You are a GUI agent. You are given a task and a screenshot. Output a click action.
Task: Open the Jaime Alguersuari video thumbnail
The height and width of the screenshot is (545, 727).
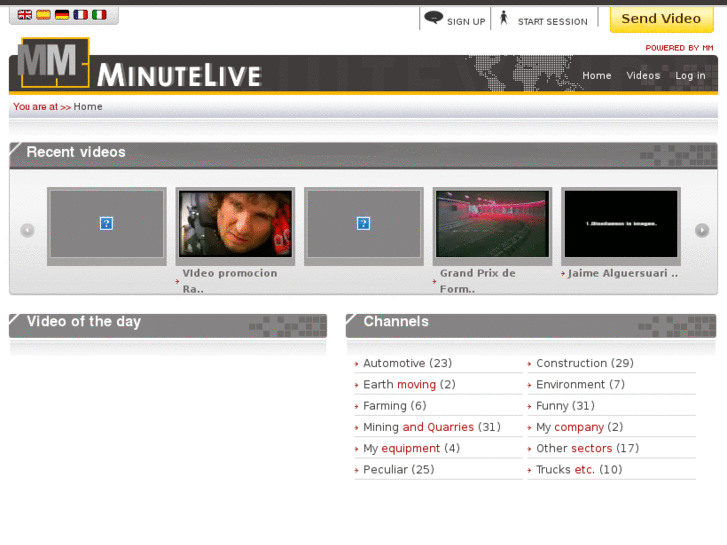coord(621,226)
